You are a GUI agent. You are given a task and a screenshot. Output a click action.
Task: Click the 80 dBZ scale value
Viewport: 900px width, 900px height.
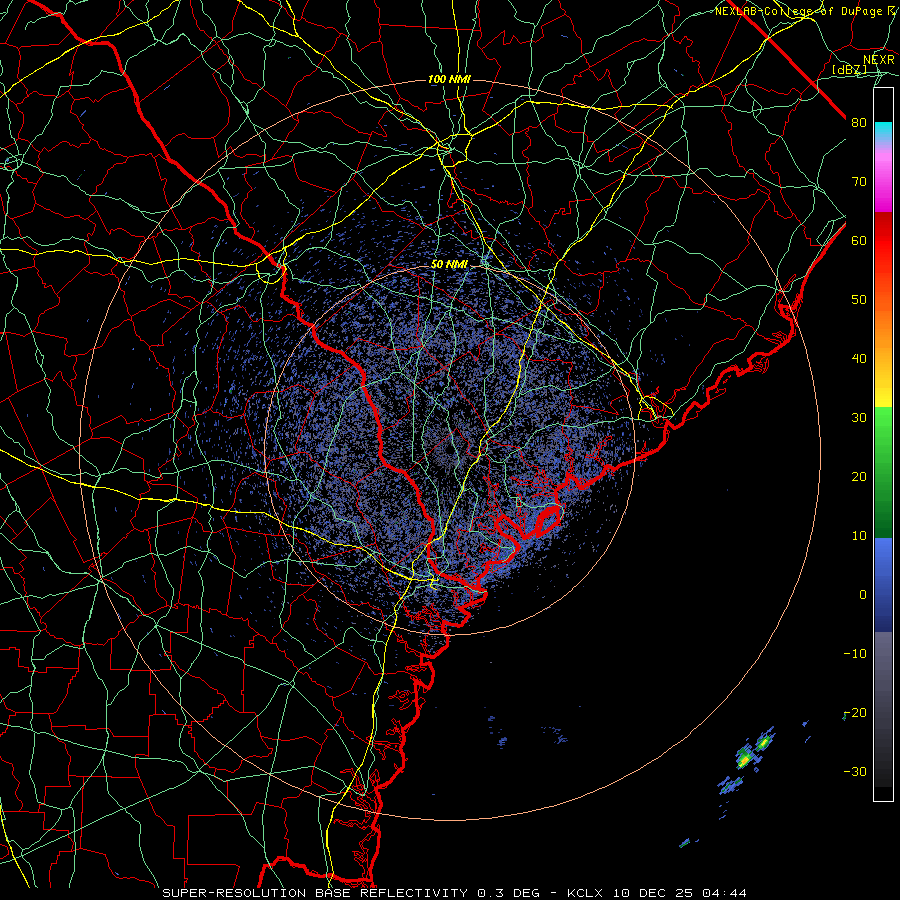click(x=859, y=123)
